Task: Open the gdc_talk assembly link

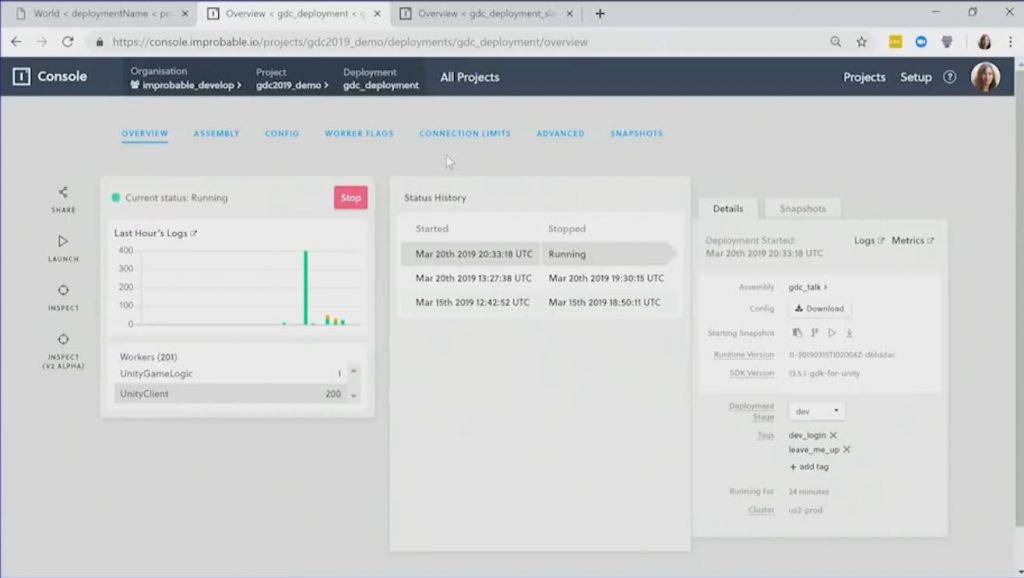Action: (x=808, y=287)
